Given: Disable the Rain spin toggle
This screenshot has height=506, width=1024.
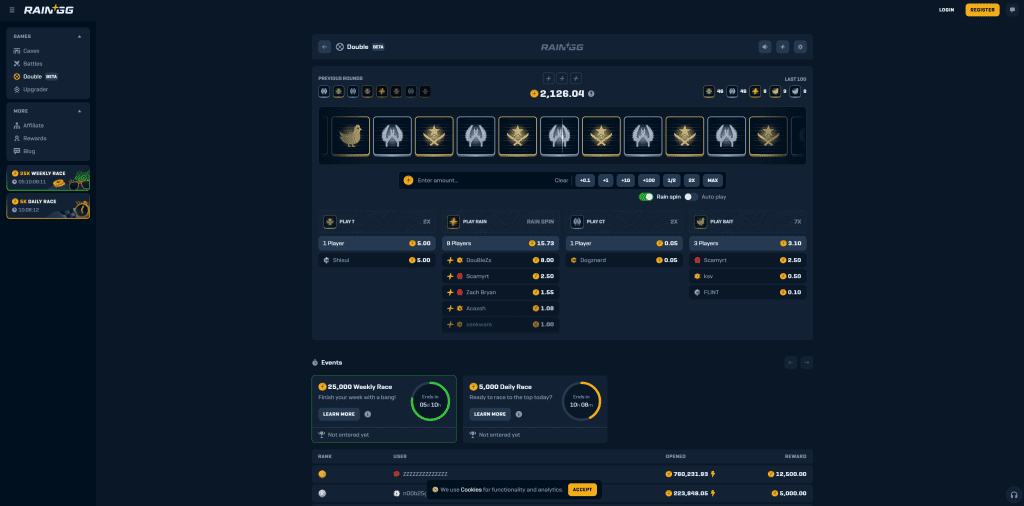Looking at the screenshot, I should click(646, 197).
